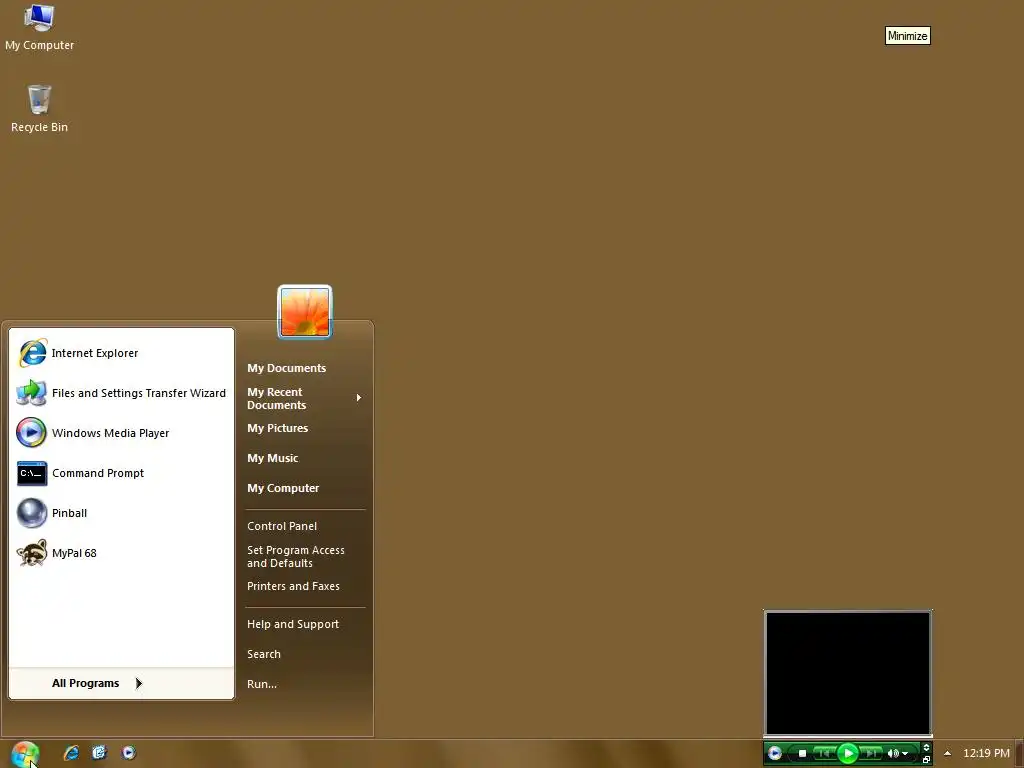This screenshot has height=768, width=1024.
Task: Open Set Program Access and Defaults
Action: point(304,556)
